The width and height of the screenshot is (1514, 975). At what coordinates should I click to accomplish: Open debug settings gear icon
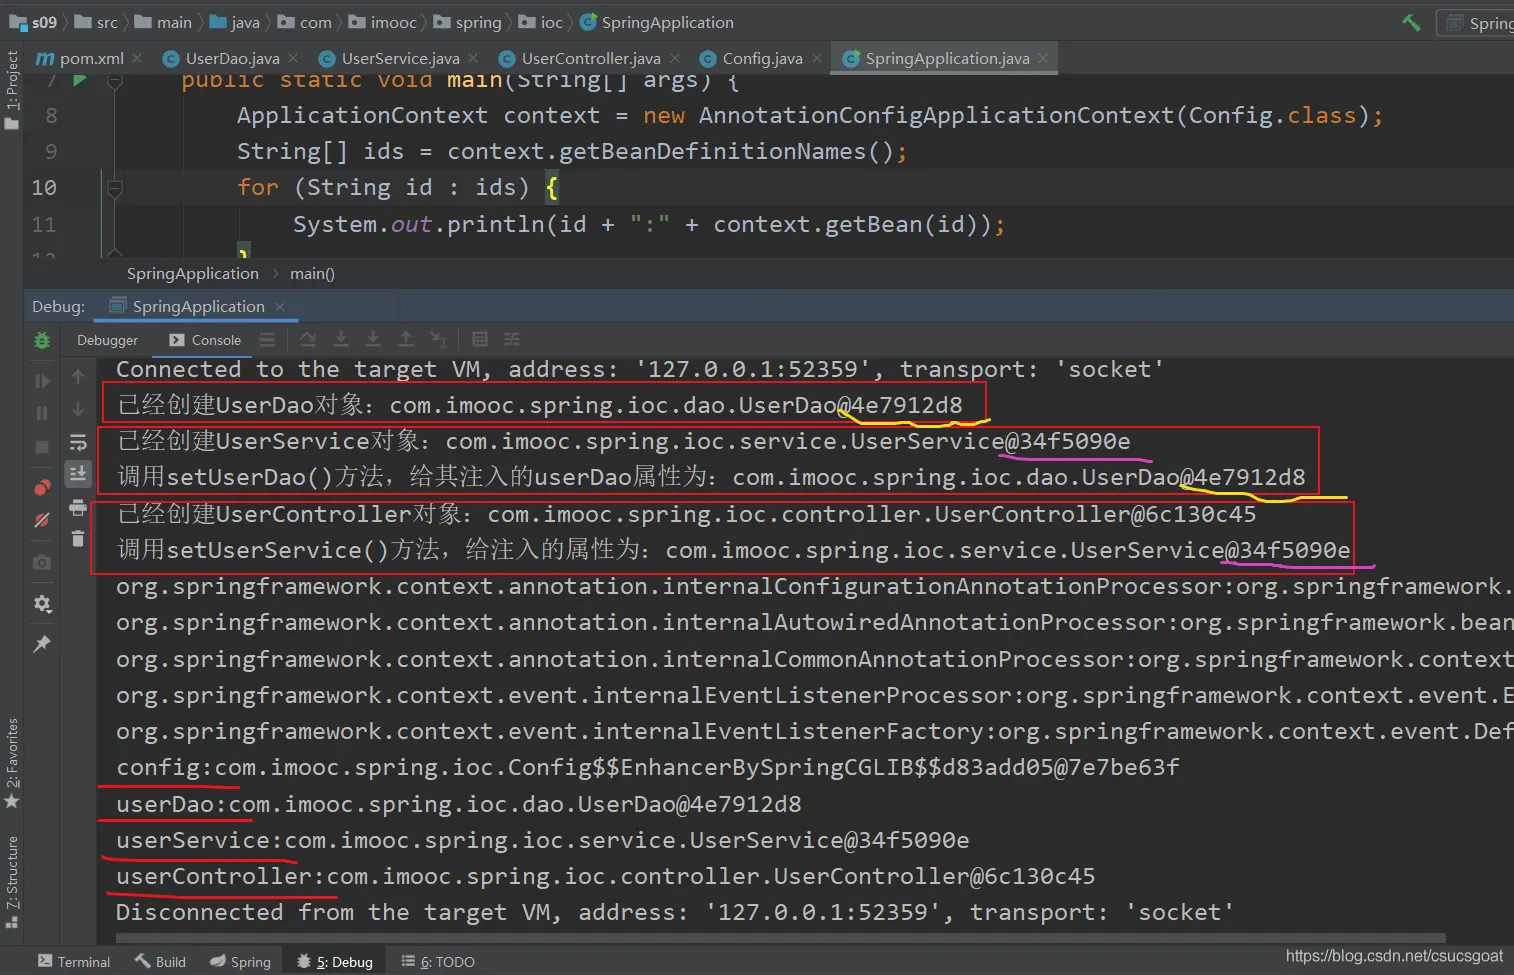[x=42, y=604]
